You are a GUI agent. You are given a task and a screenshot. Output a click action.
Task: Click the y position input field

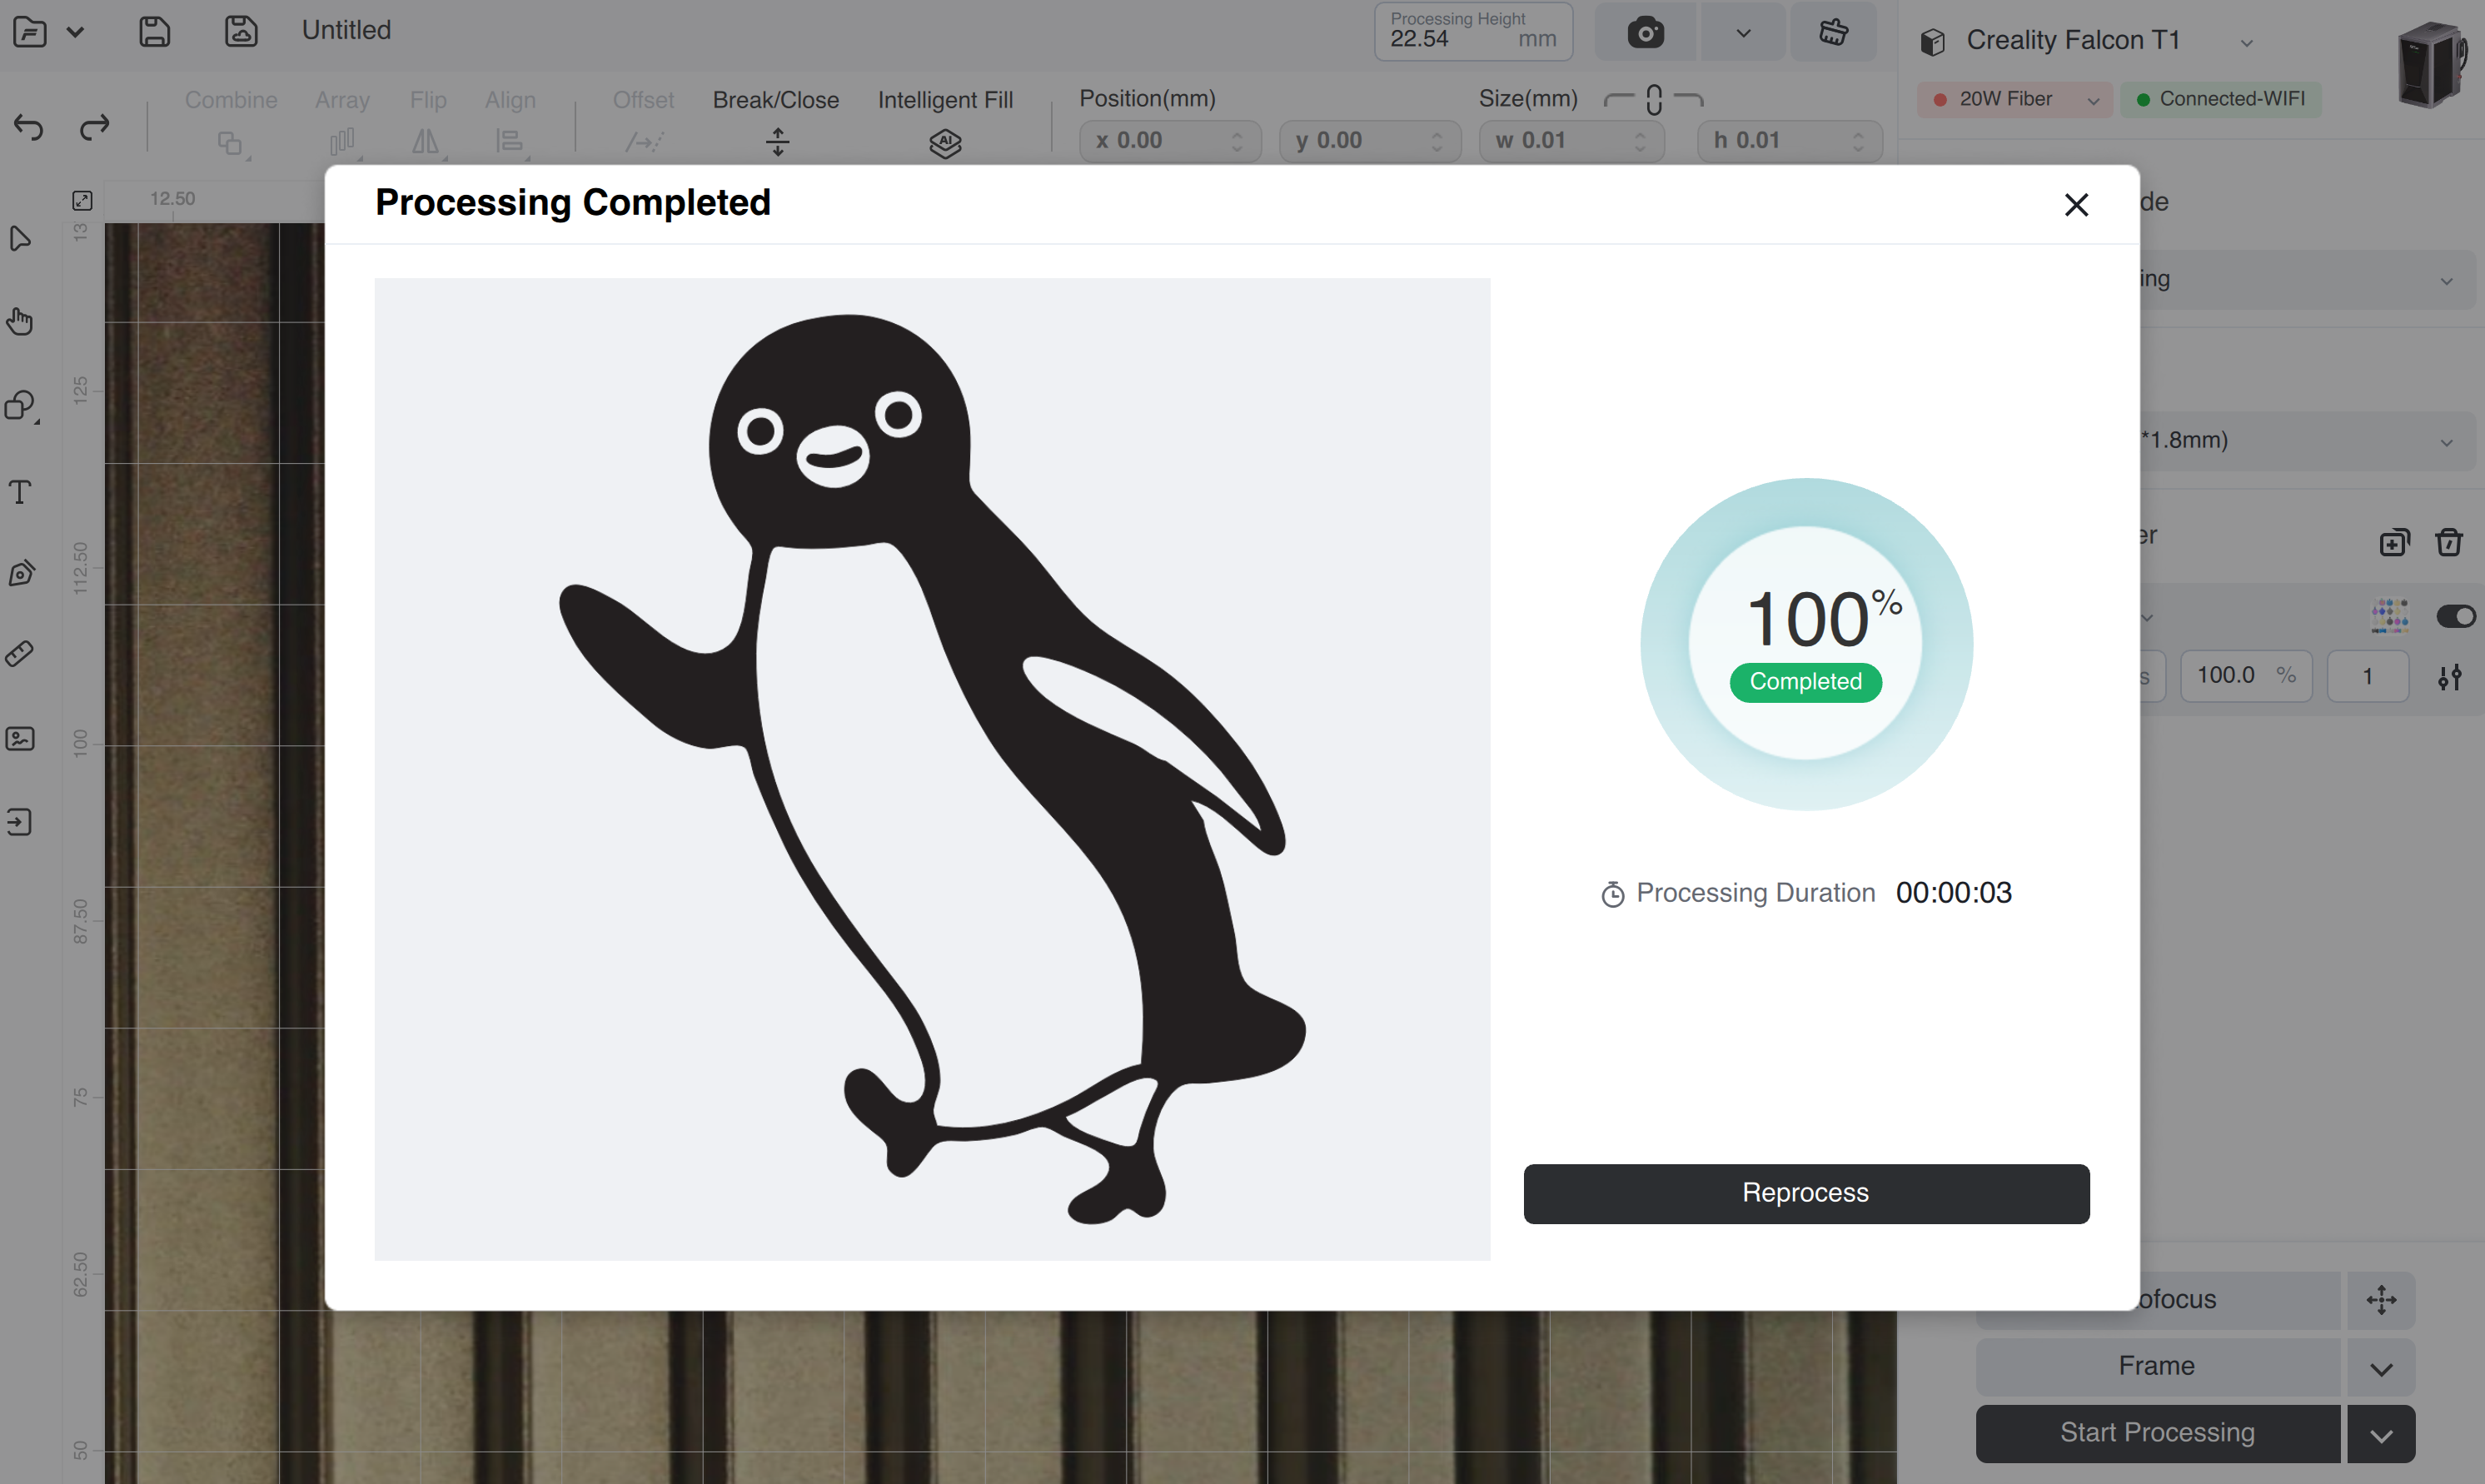click(x=1370, y=141)
